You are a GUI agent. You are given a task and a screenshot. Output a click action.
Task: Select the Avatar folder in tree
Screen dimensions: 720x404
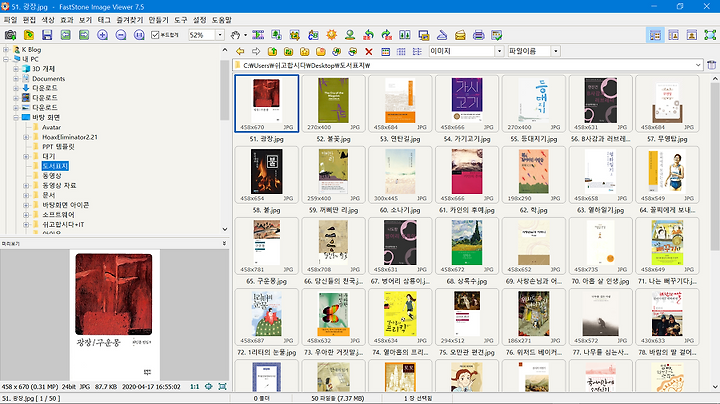coord(51,127)
